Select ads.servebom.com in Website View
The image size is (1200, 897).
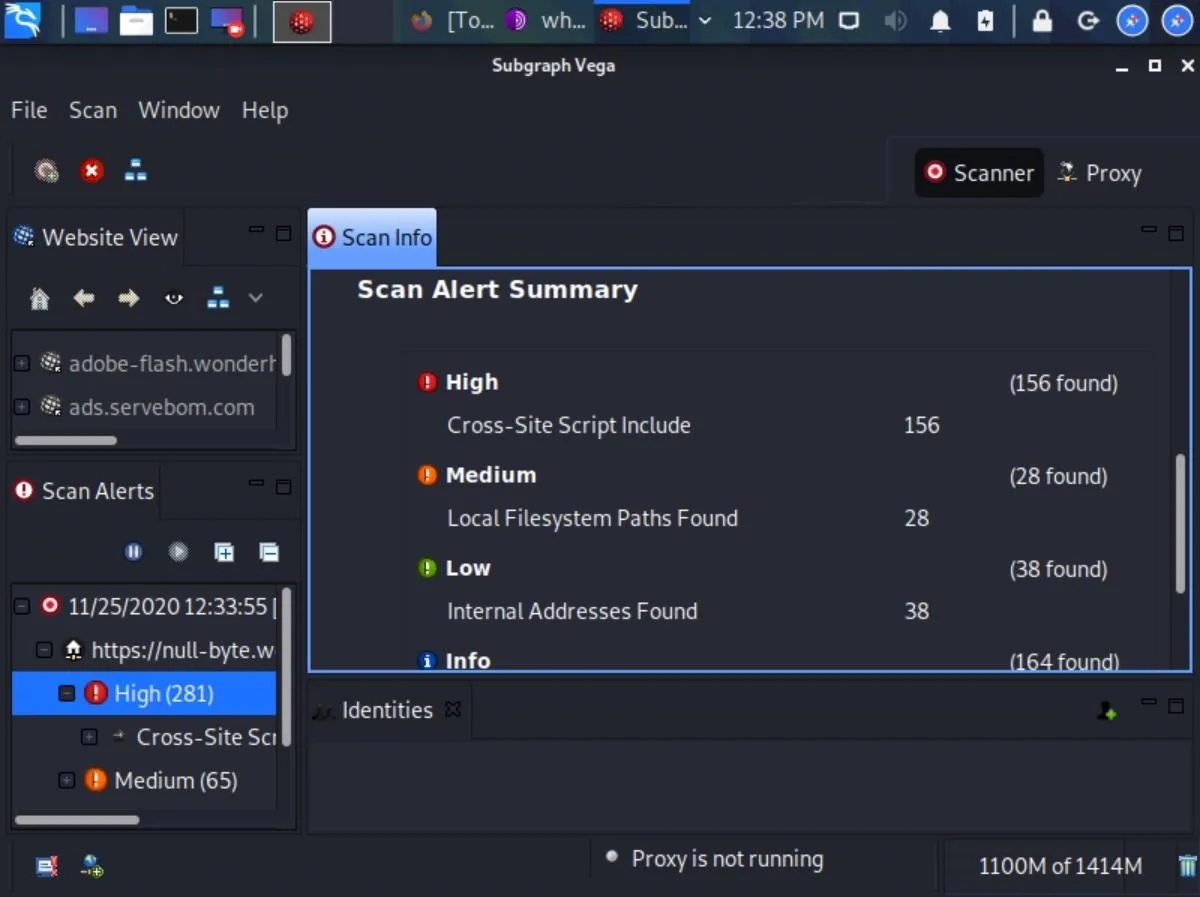pyautogui.click(x=161, y=407)
